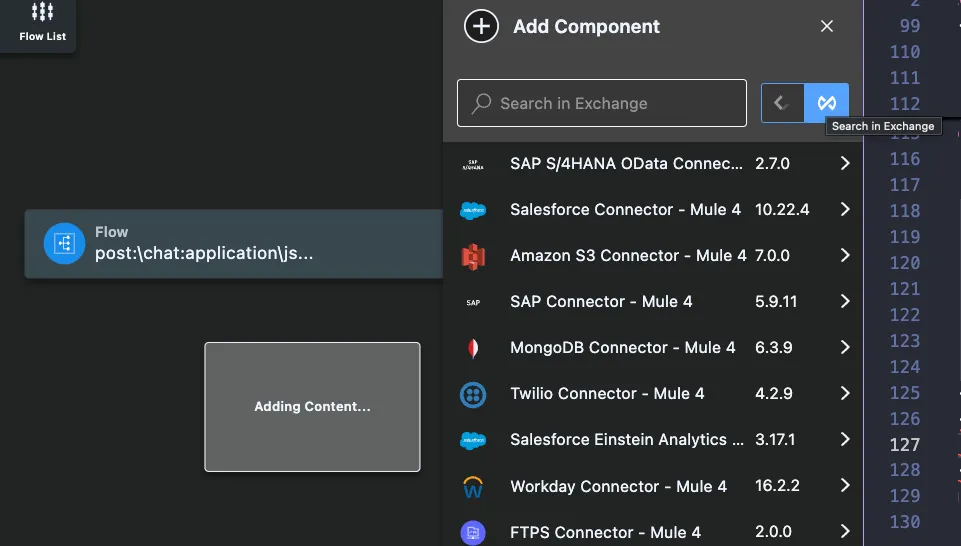Click version 5.9.11 of SAP Connector
This screenshot has height=546, width=961.
776,301
